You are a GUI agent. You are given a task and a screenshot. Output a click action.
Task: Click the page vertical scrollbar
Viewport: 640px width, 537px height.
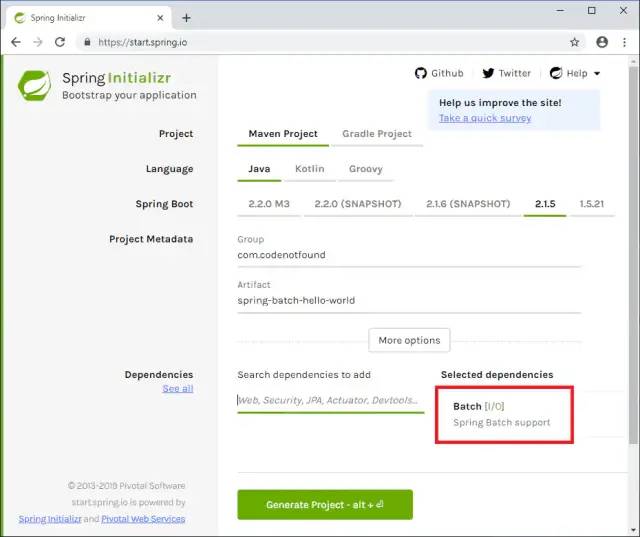(633, 256)
